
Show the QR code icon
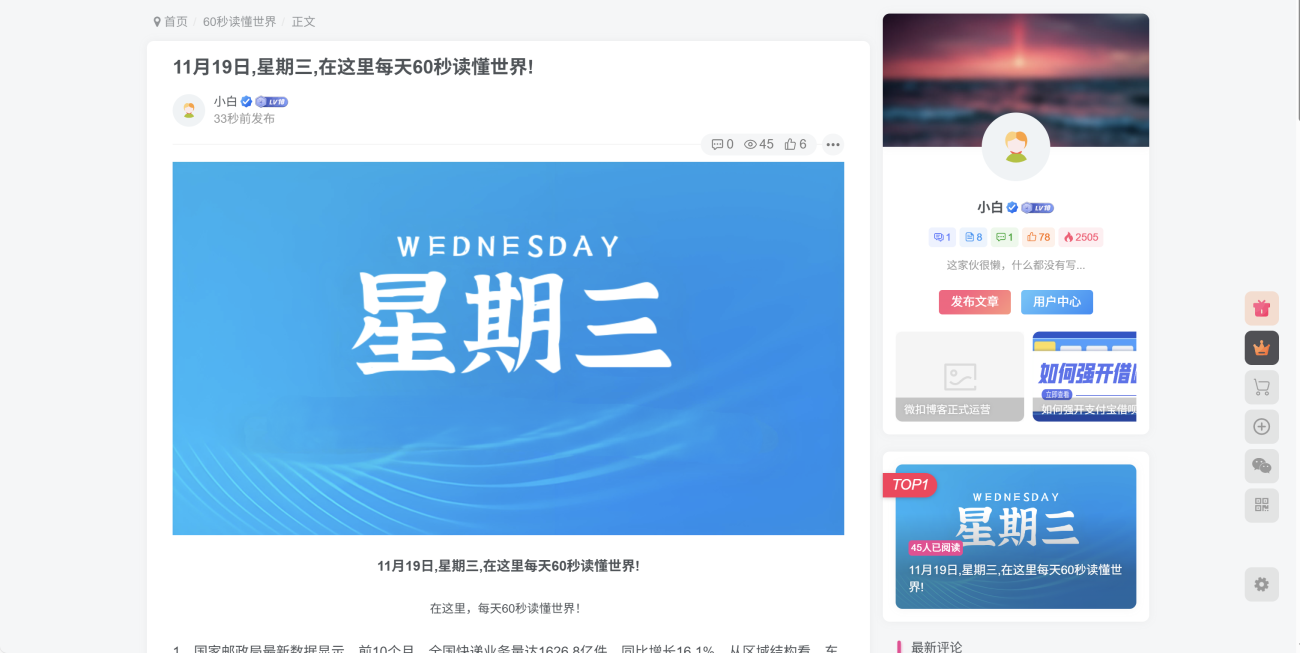pos(1261,505)
